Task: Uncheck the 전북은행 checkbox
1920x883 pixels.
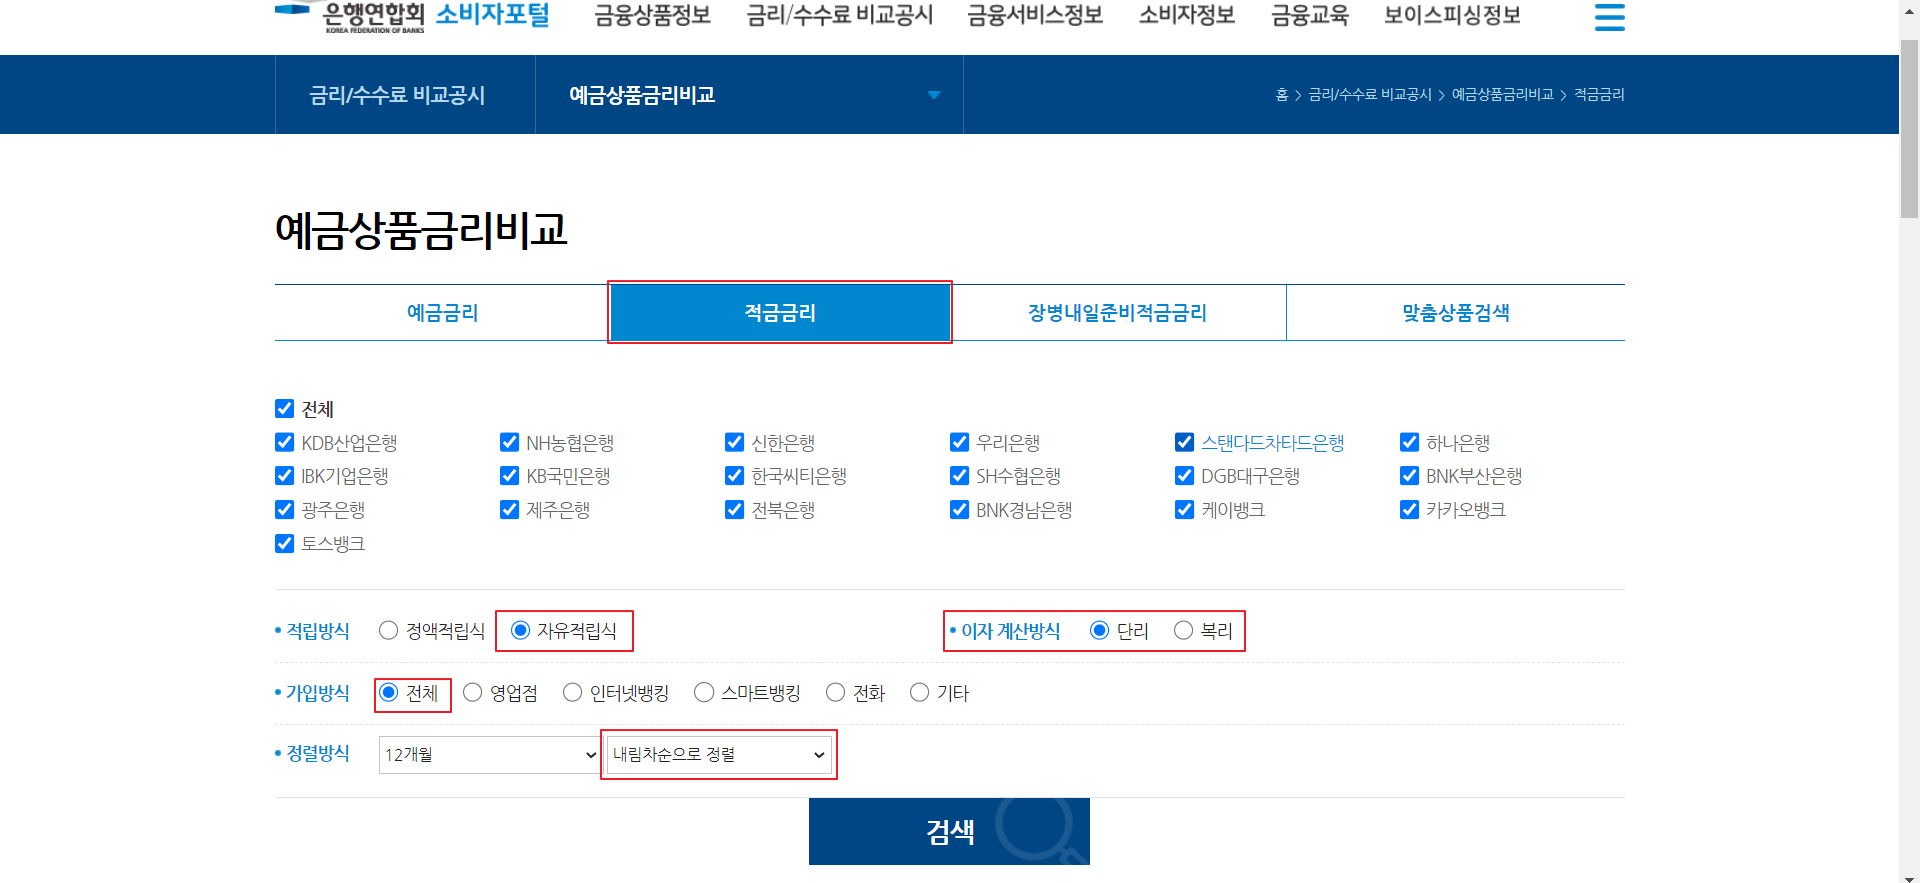Action: (x=734, y=510)
